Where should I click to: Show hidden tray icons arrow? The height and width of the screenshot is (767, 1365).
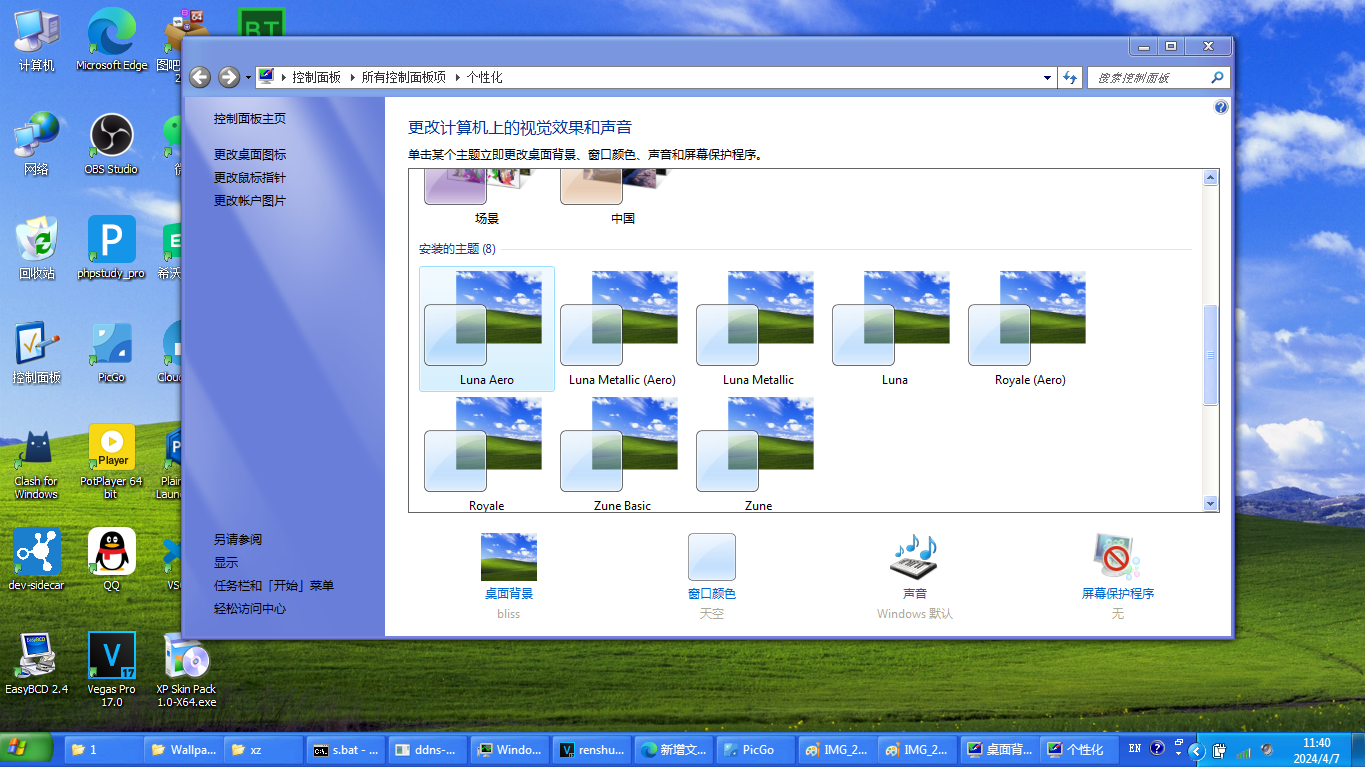click(1195, 750)
